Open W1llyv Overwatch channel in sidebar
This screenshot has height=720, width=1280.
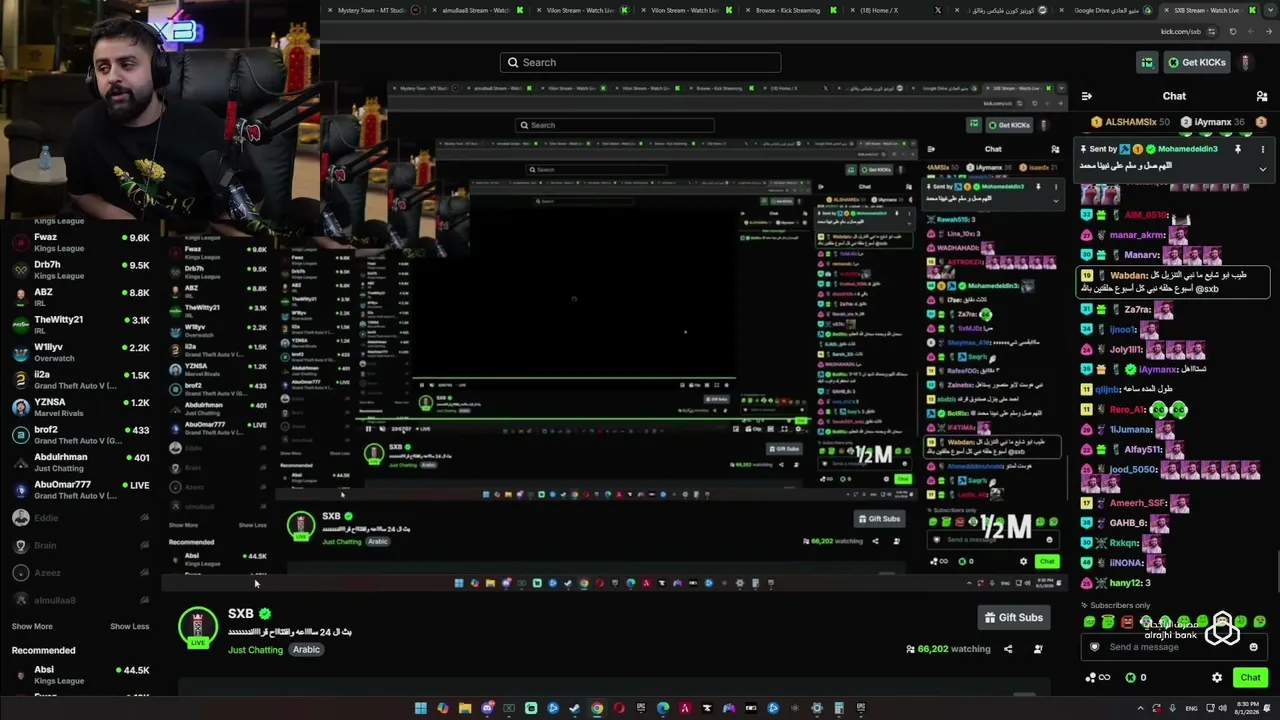pos(80,352)
